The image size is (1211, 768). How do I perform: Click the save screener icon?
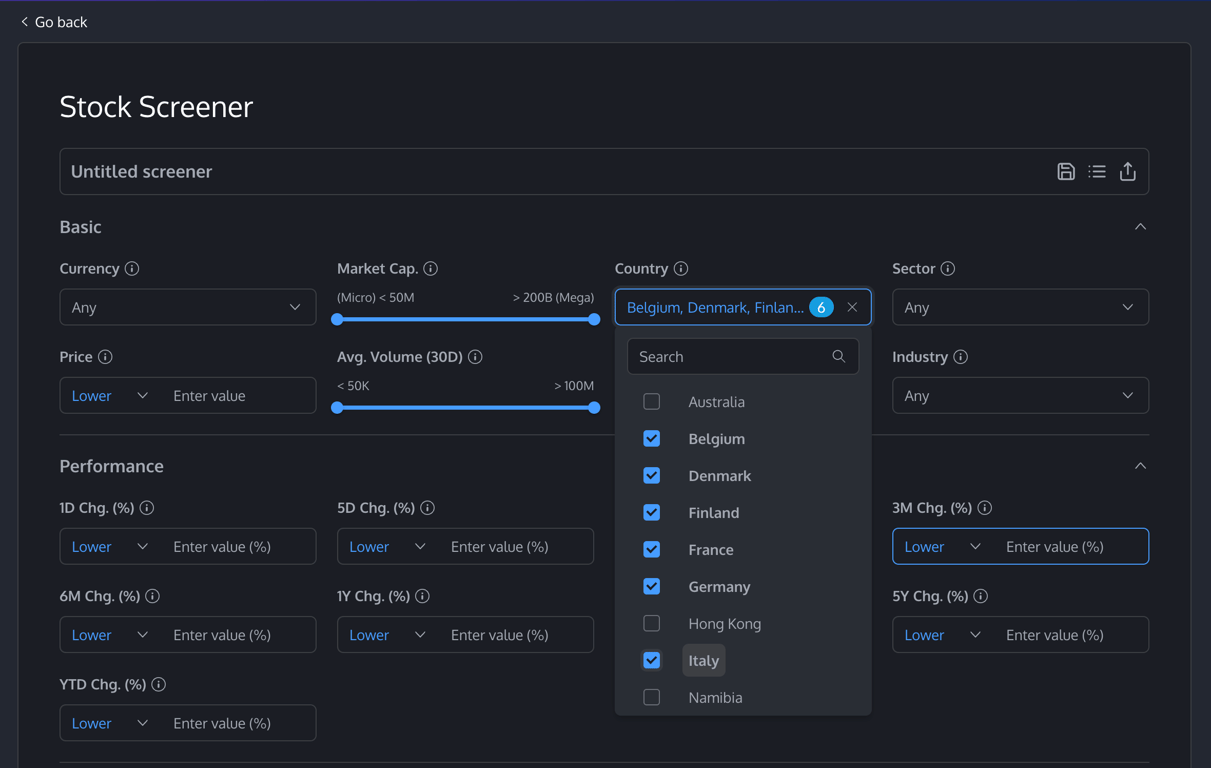(1066, 172)
